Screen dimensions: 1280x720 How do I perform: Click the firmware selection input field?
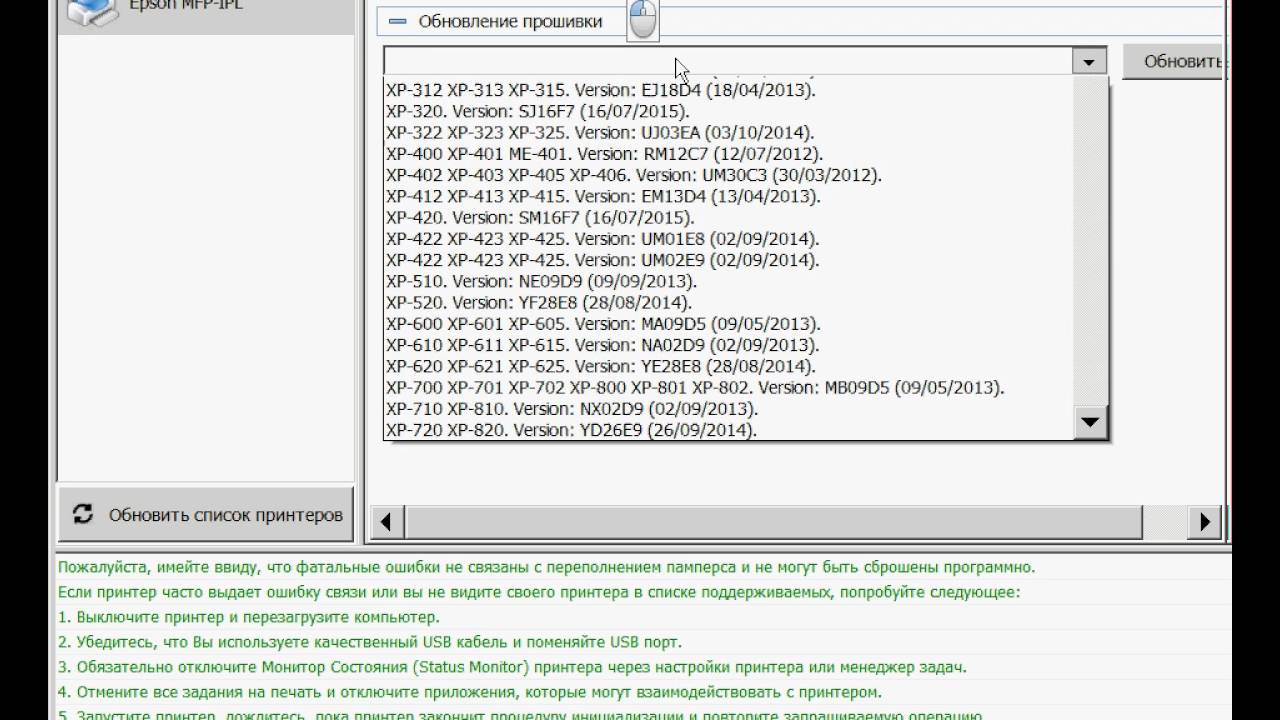728,62
